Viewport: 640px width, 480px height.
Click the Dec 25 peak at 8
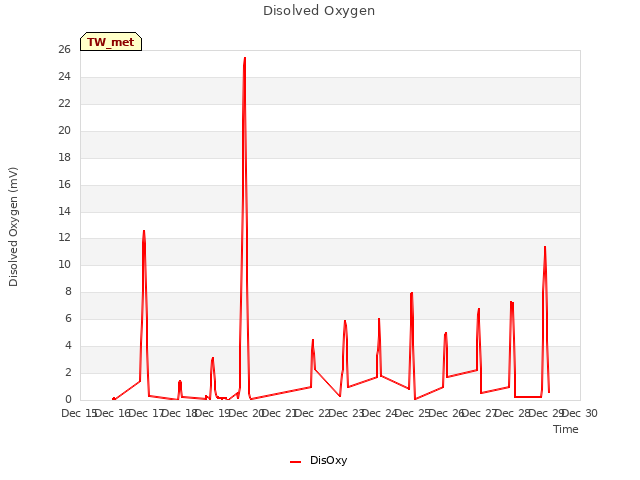click(411, 293)
